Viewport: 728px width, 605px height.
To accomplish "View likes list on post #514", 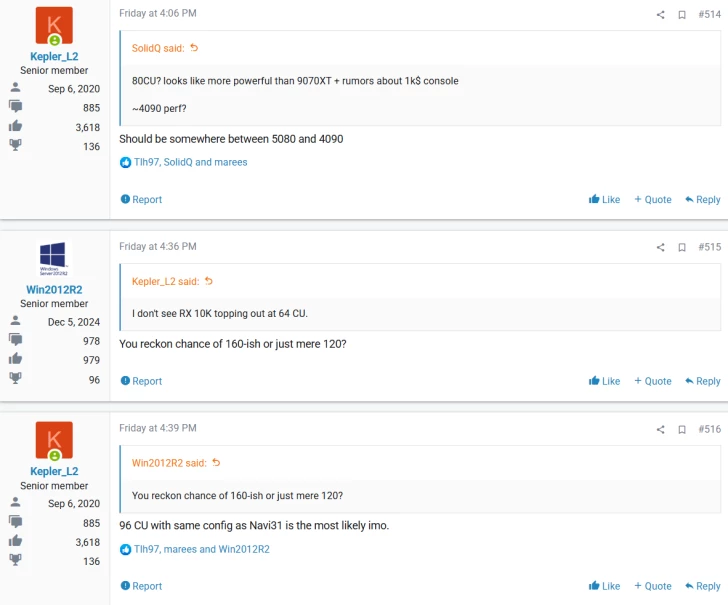I will pyautogui.click(x=190, y=162).
